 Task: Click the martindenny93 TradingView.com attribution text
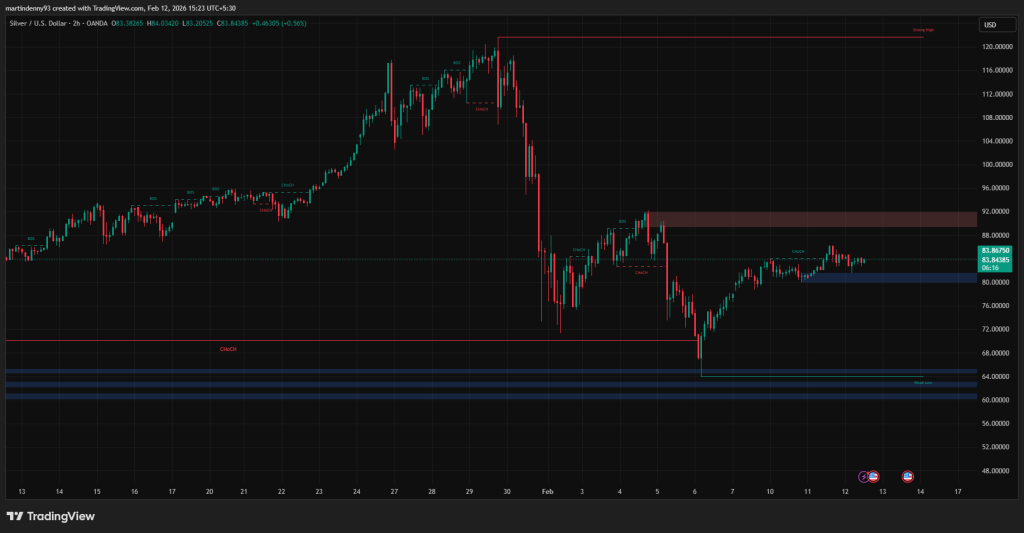click(x=120, y=8)
